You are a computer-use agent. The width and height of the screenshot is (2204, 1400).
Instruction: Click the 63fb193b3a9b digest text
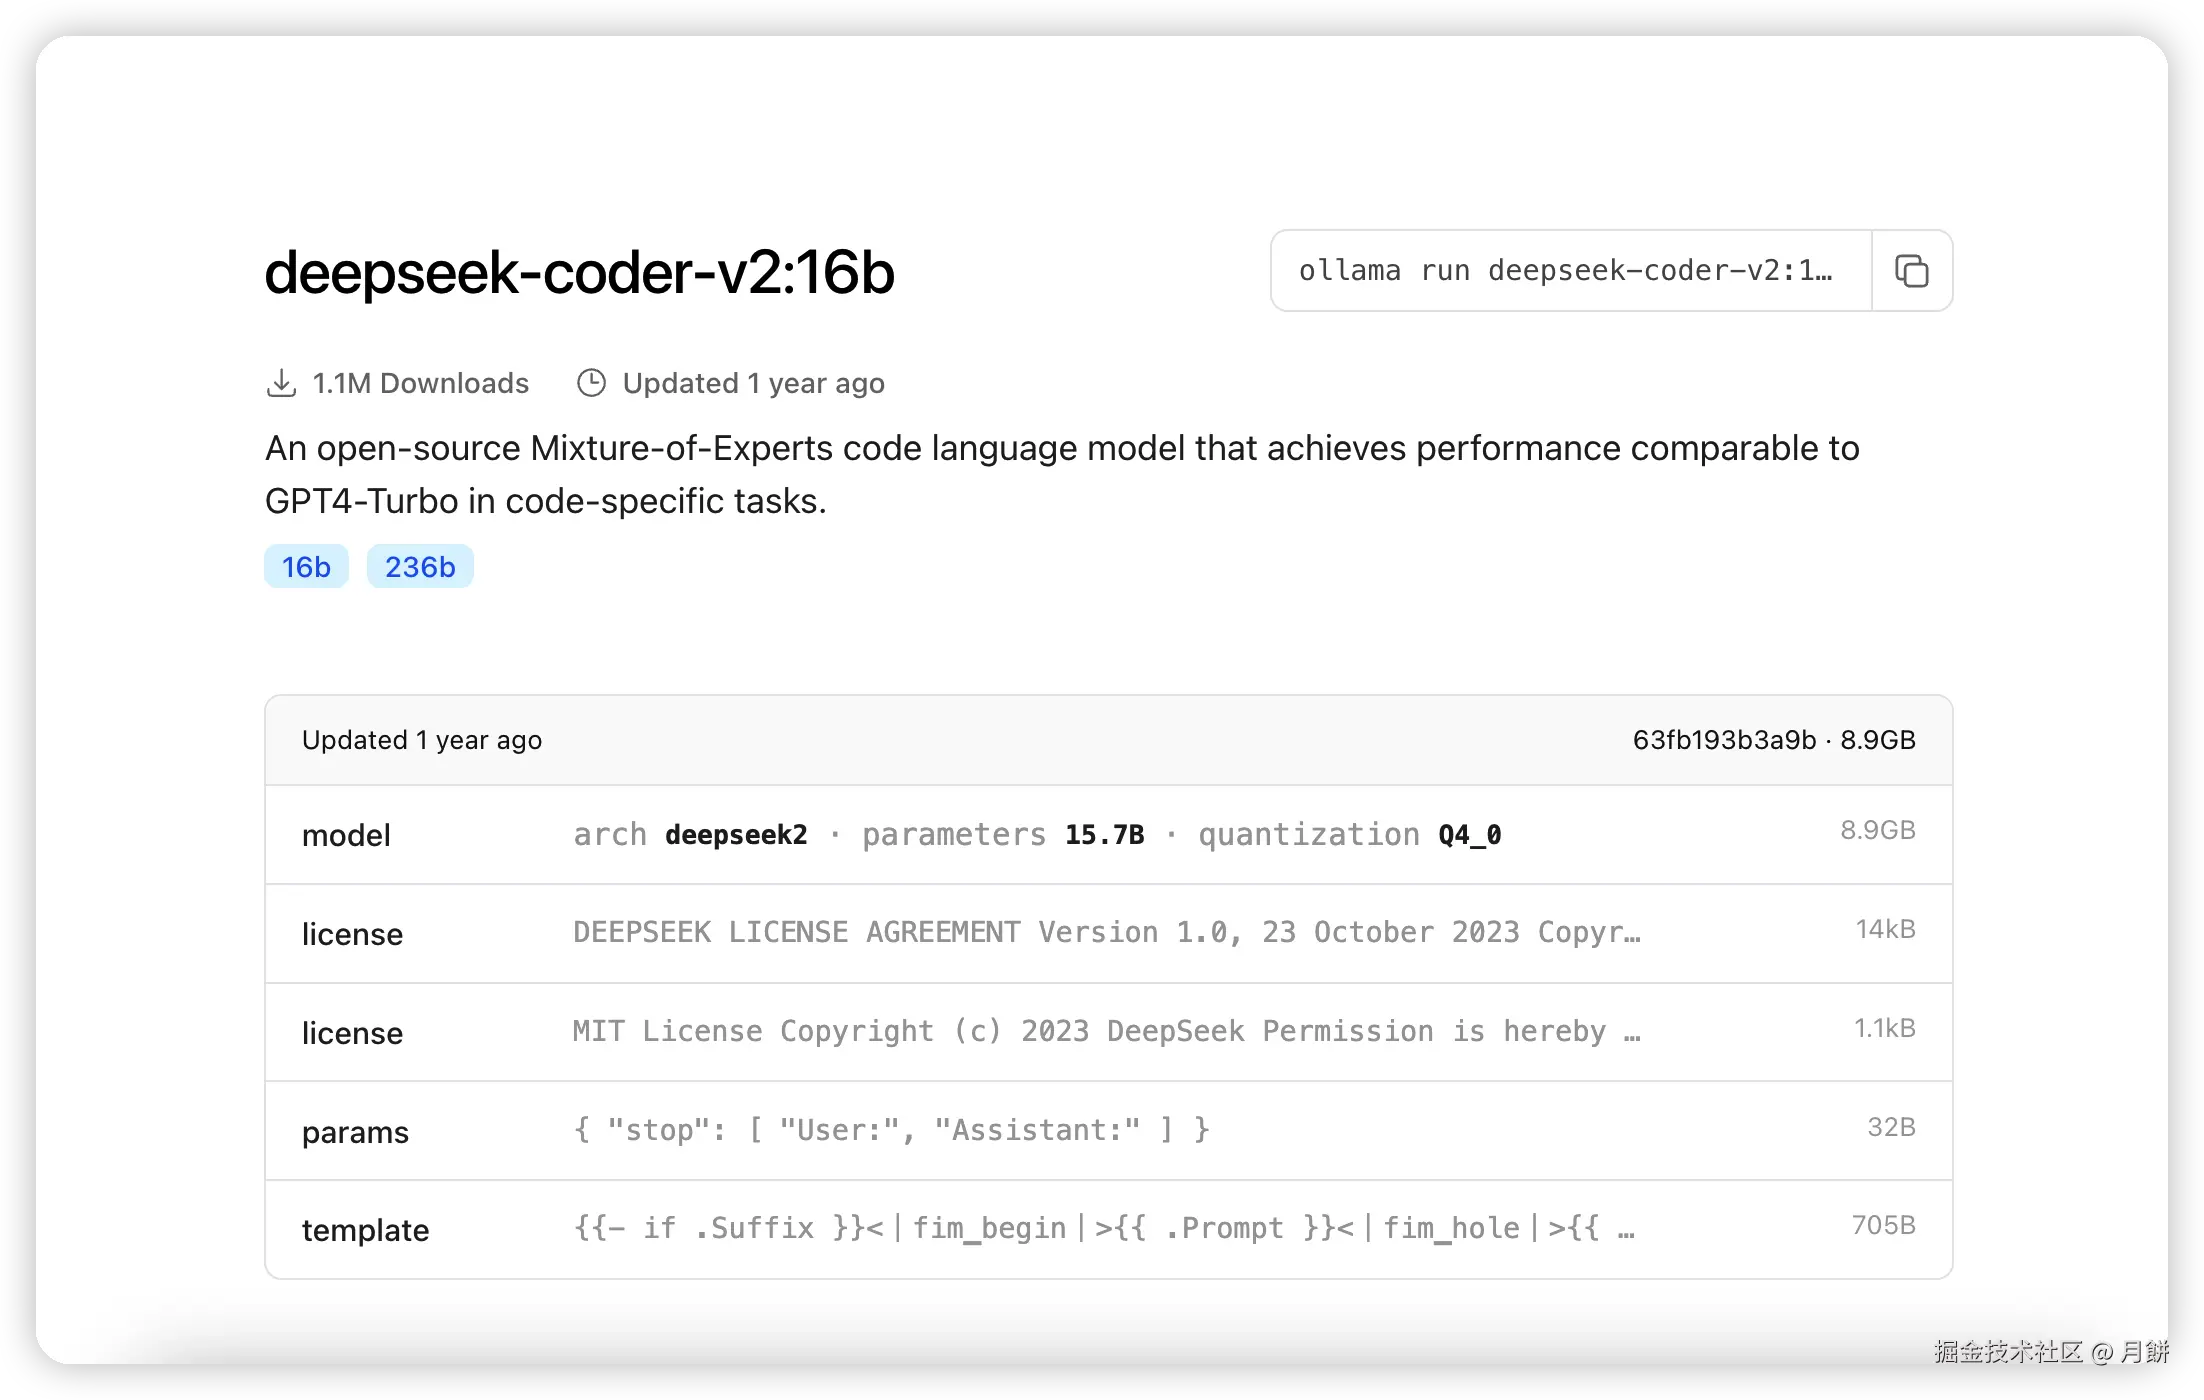click(1724, 740)
